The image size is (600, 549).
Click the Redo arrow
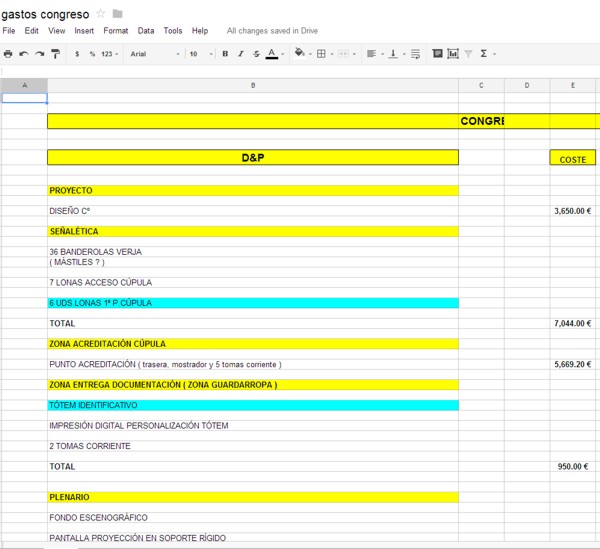tap(40, 53)
